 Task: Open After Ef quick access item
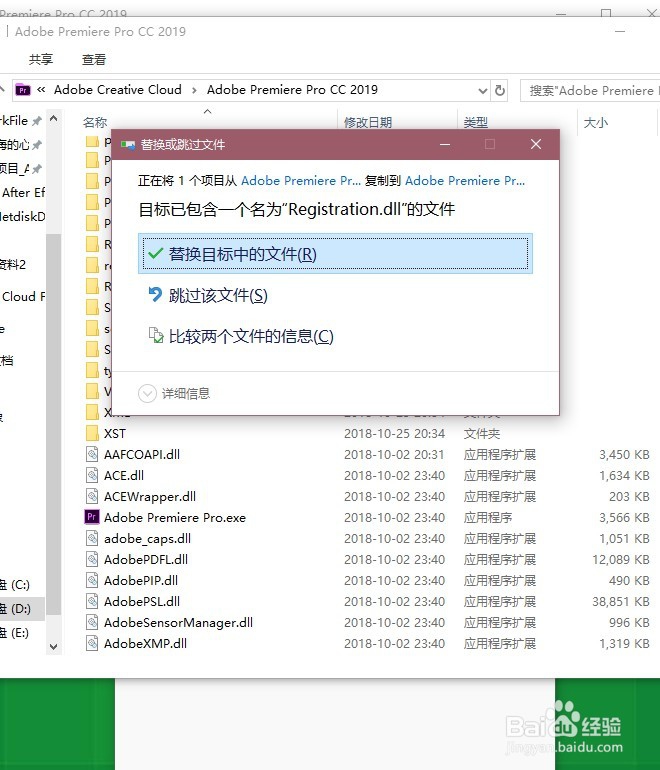click(23, 192)
